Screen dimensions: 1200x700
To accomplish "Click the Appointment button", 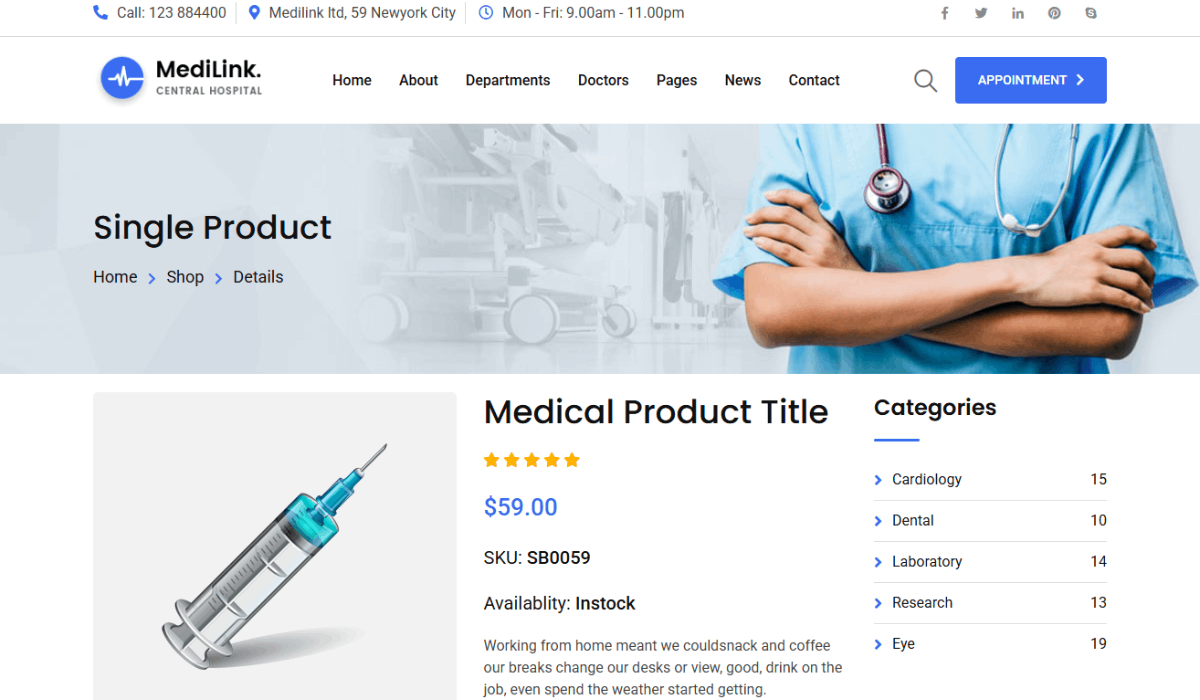I will (x=1031, y=80).
